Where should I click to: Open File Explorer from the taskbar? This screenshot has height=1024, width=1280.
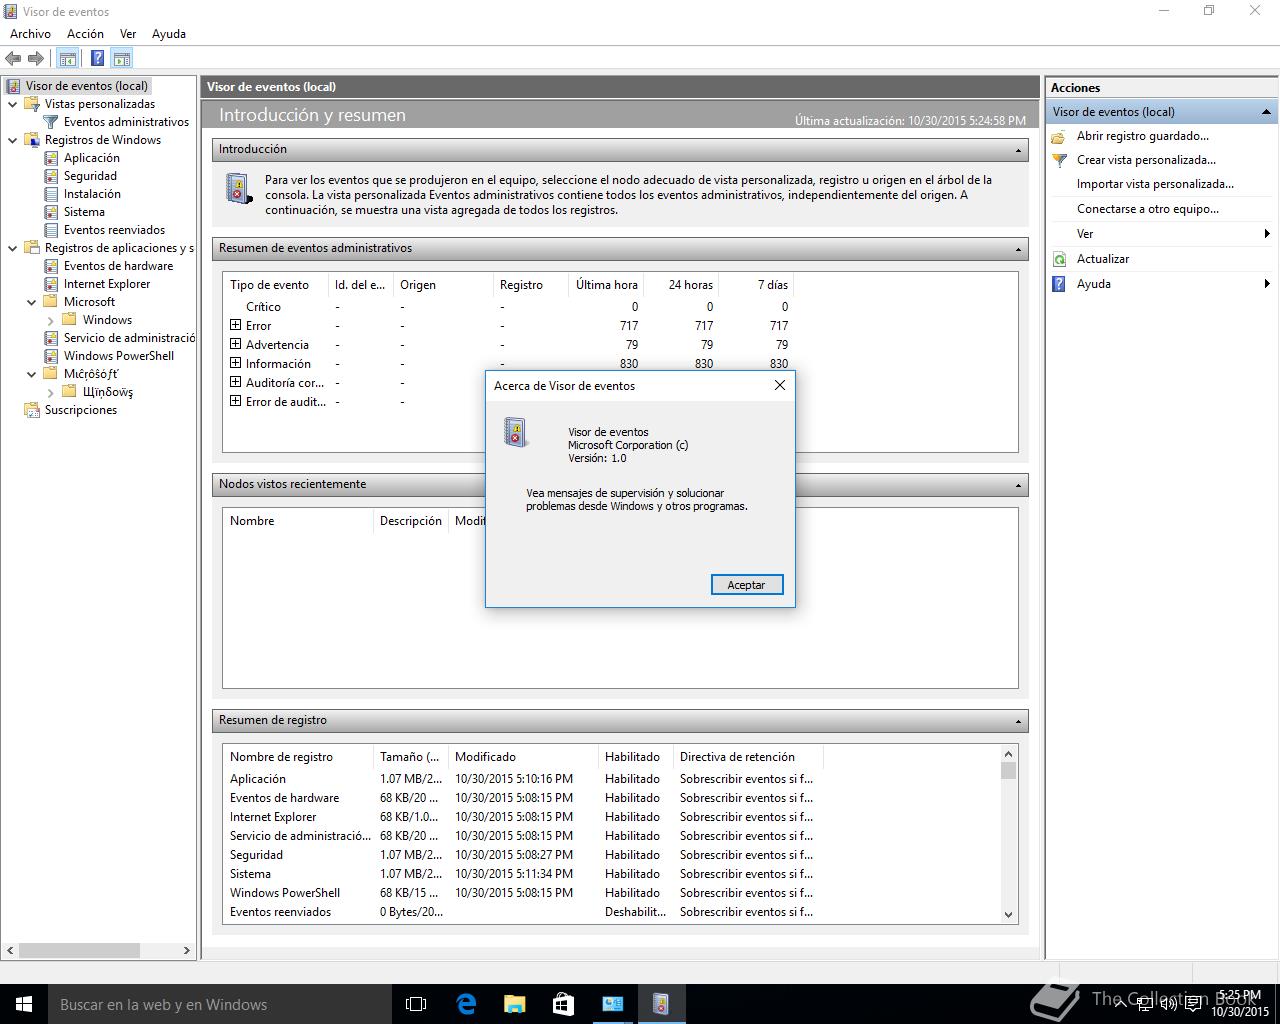click(x=514, y=1004)
